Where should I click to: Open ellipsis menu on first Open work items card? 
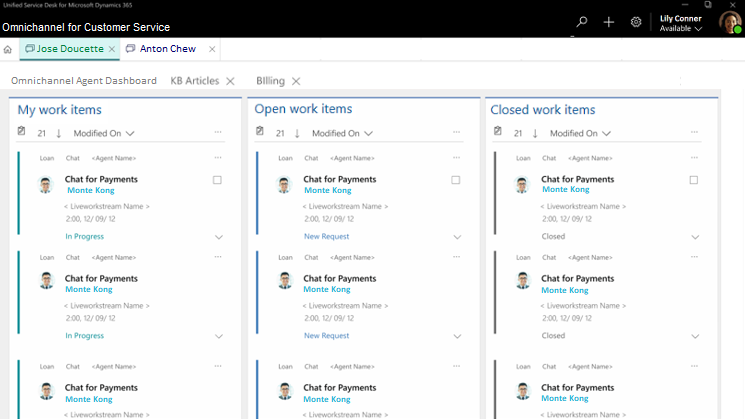point(457,157)
